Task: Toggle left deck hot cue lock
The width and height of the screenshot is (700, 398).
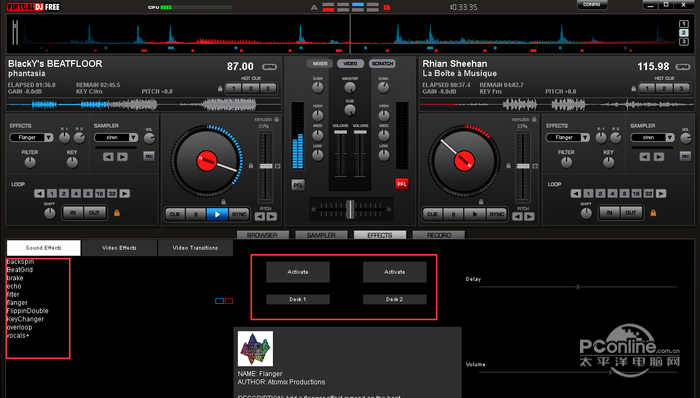Action: [220, 88]
